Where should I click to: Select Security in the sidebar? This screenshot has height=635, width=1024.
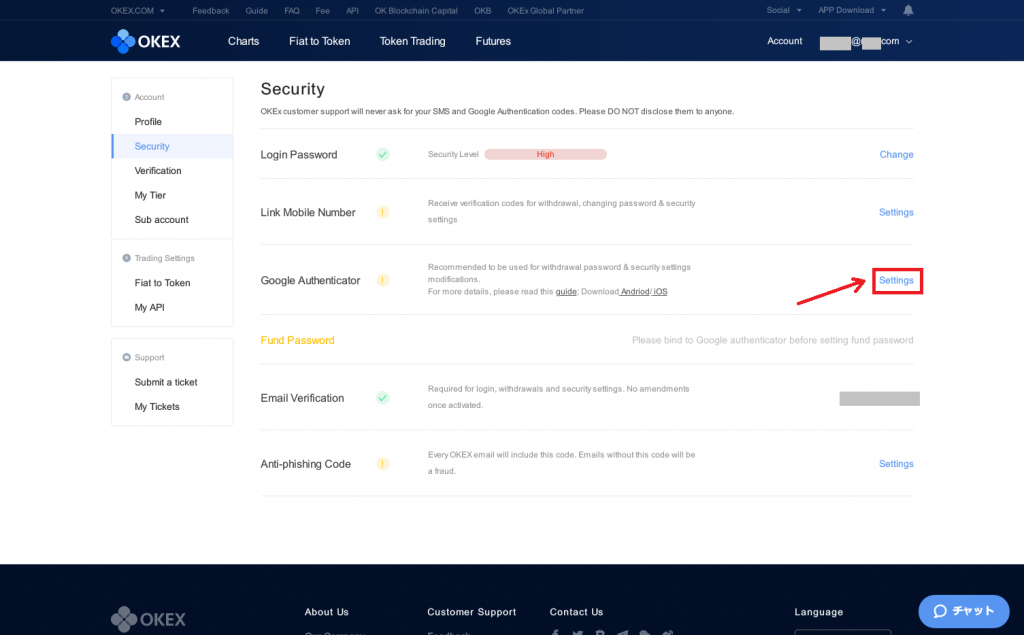point(172,146)
